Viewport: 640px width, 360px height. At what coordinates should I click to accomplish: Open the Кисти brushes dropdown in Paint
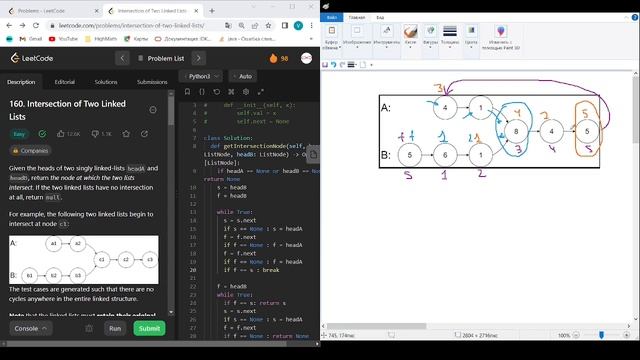point(410,36)
